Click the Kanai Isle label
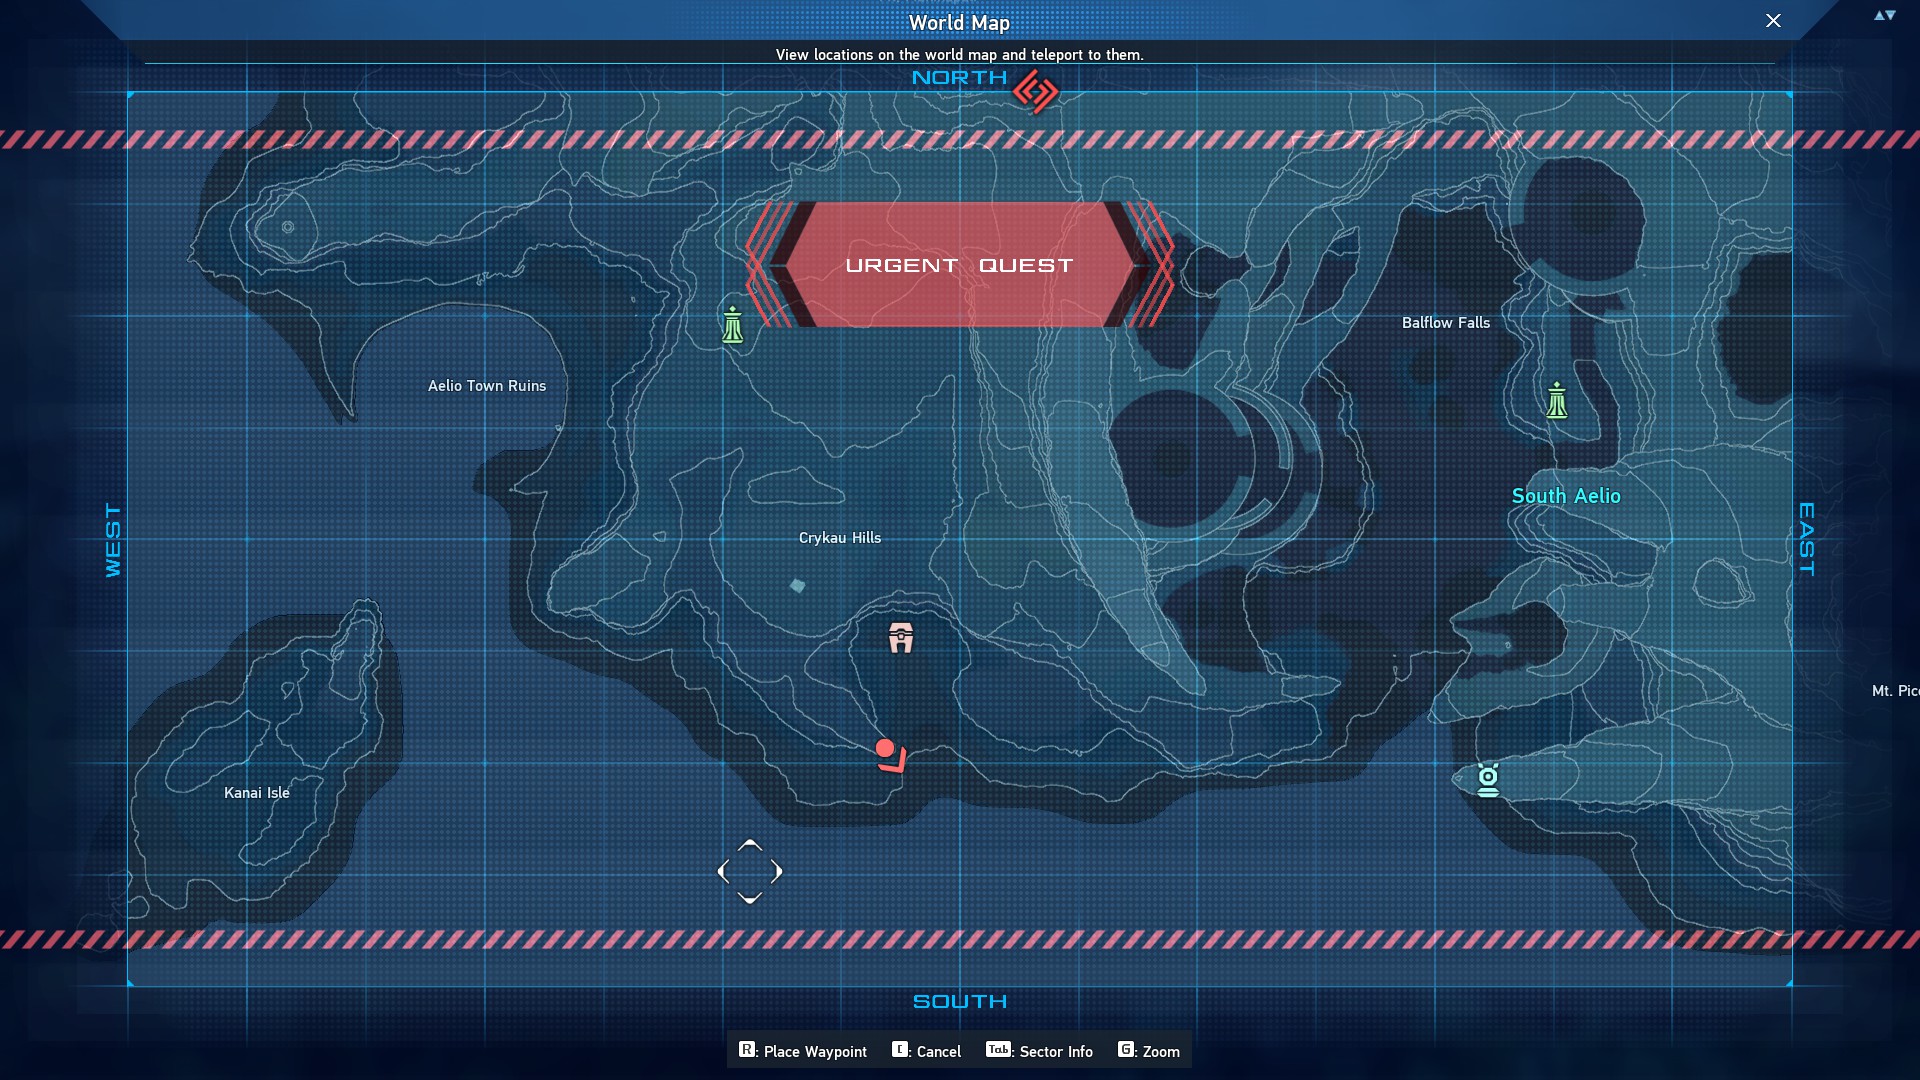The image size is (1920, 1080). click(257, 793)
